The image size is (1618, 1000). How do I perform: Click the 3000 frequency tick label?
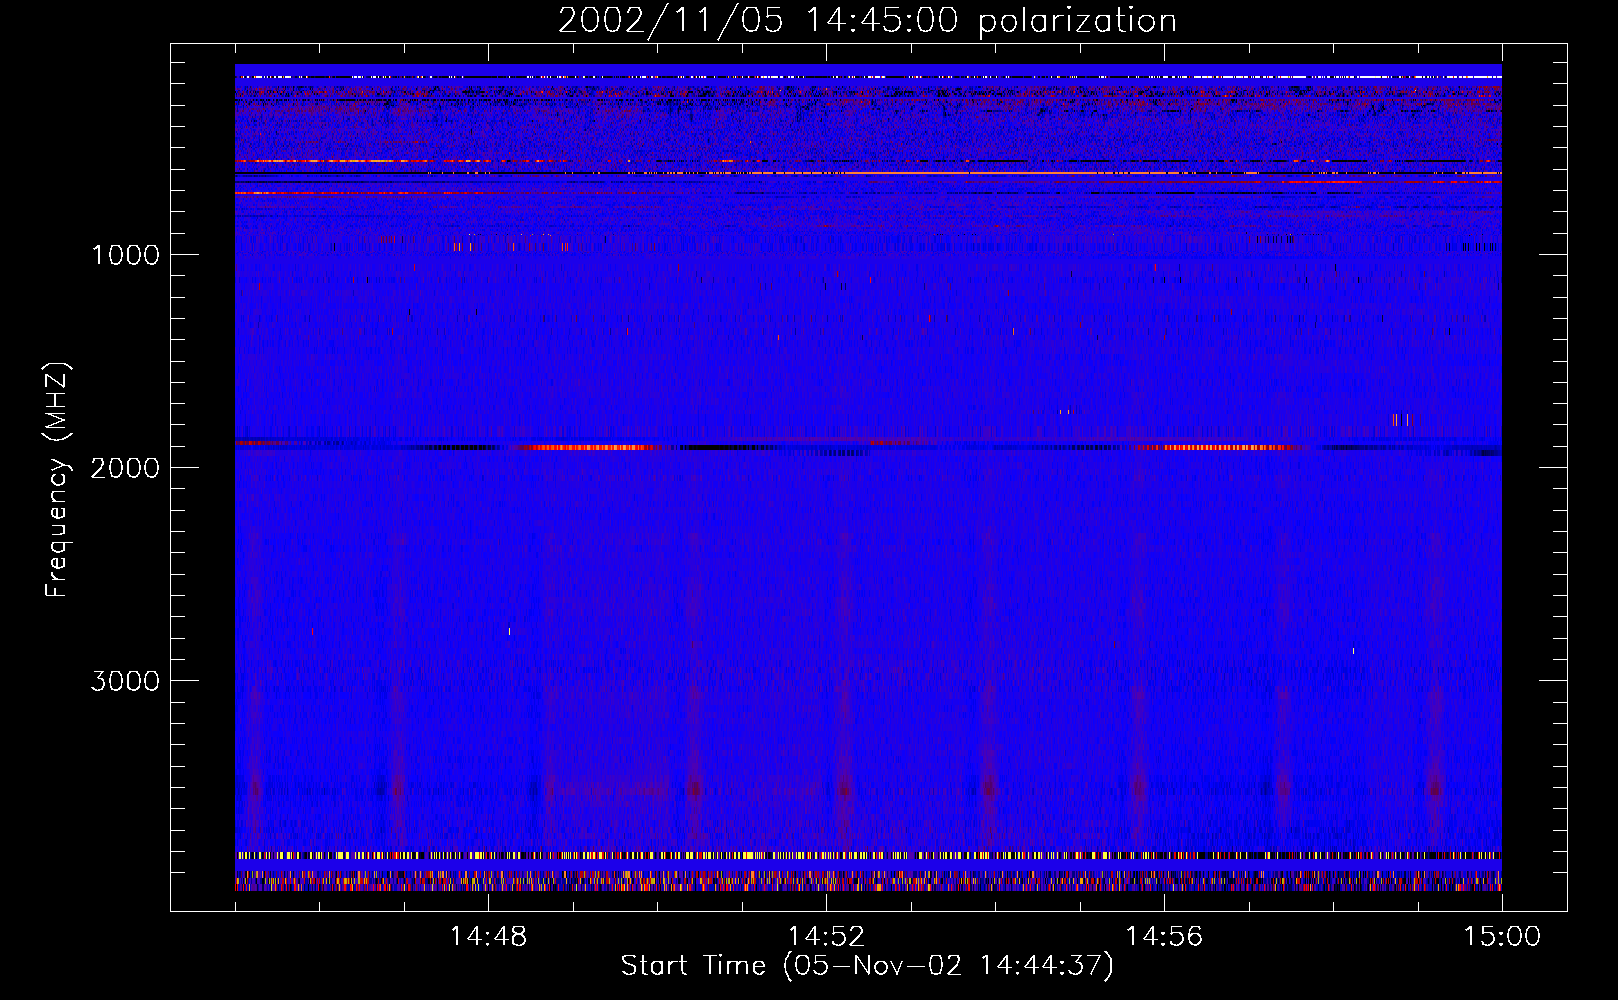pos(125,681)
